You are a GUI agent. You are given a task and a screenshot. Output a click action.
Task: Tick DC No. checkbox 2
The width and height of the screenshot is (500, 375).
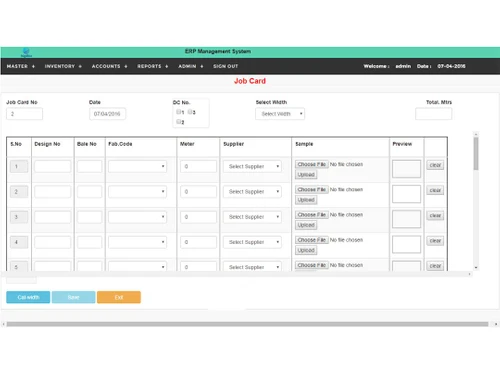tap(179, 122)
